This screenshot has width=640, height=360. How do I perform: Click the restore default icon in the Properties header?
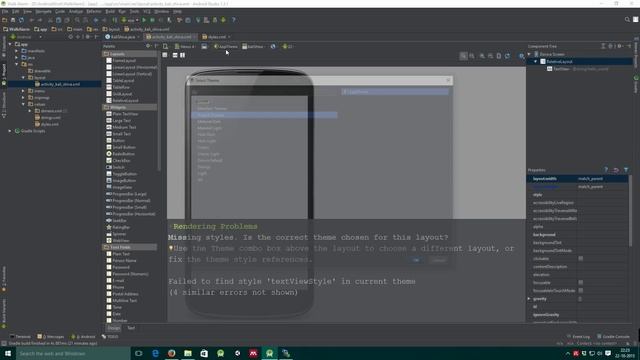click(x=616, y=170)
